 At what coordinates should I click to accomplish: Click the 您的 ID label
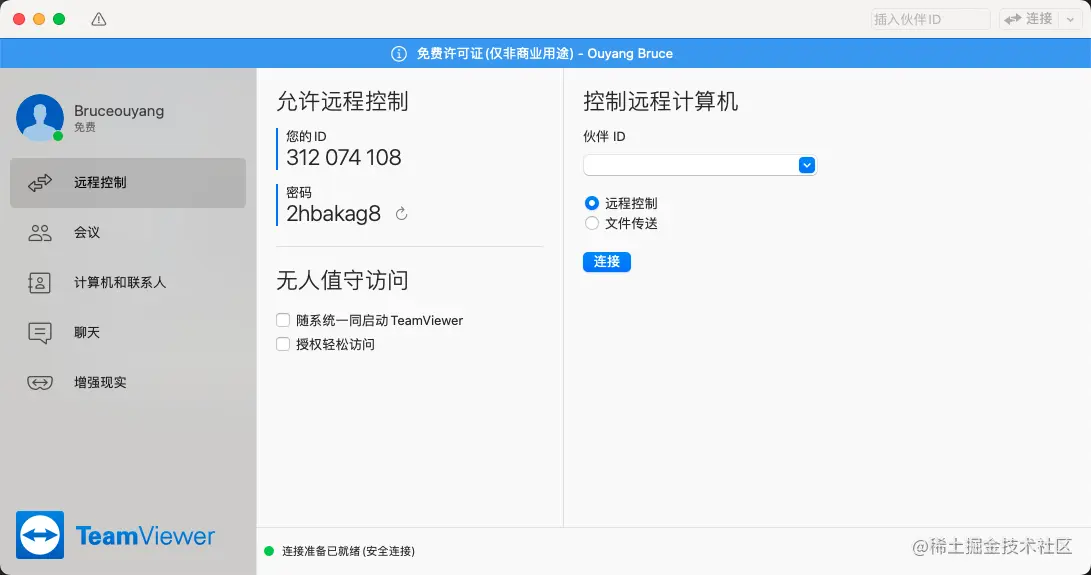tap(306, 136)
